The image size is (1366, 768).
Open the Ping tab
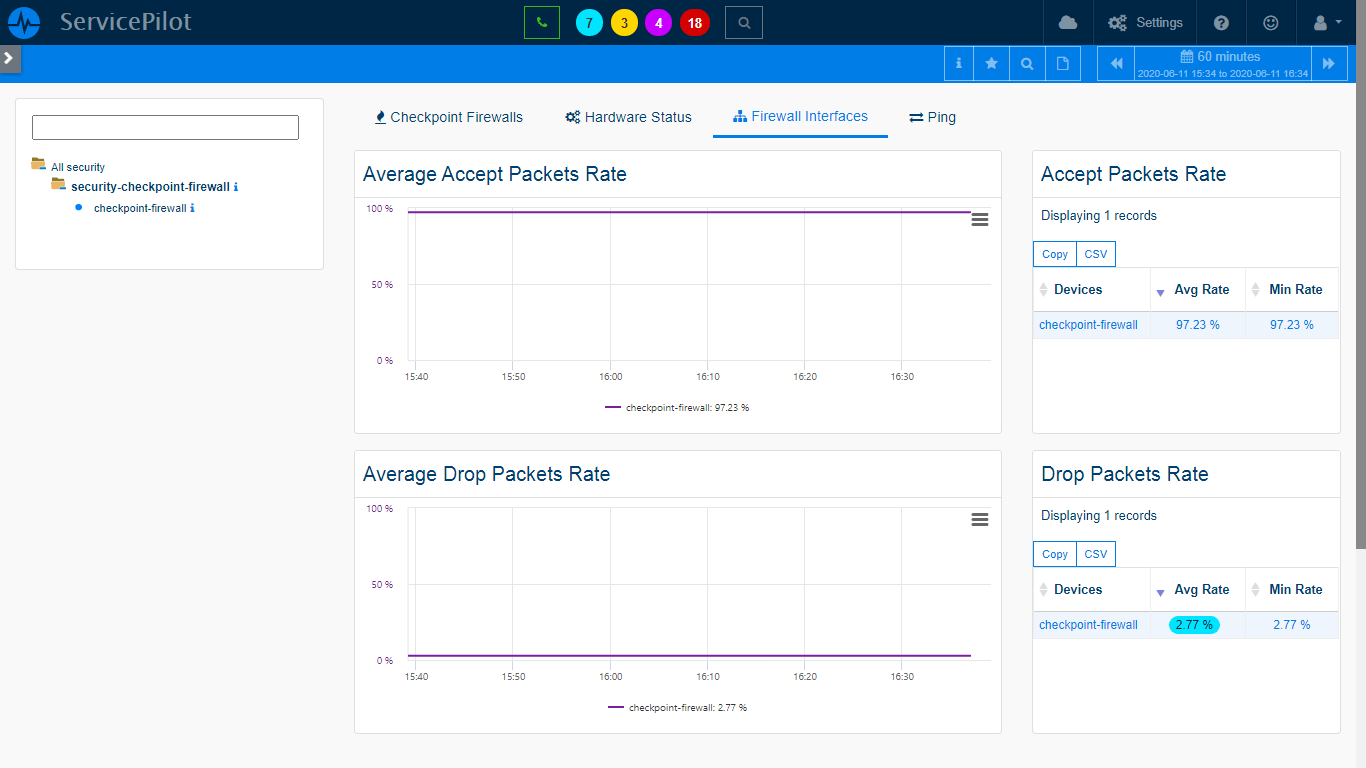[931, 117]
